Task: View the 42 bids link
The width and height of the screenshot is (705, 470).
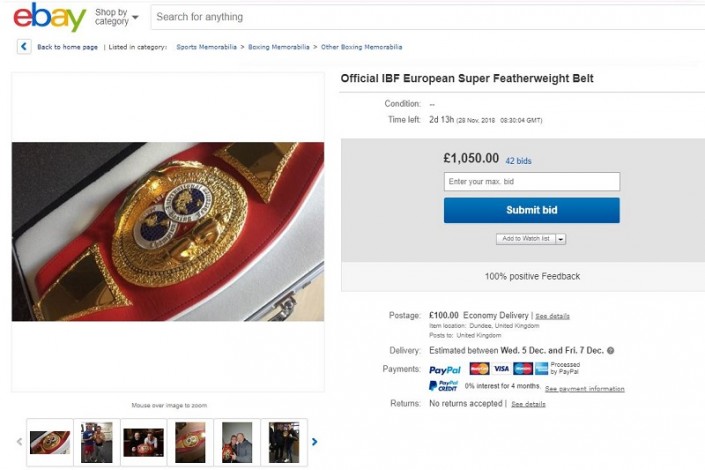Action: pos(518,160)
